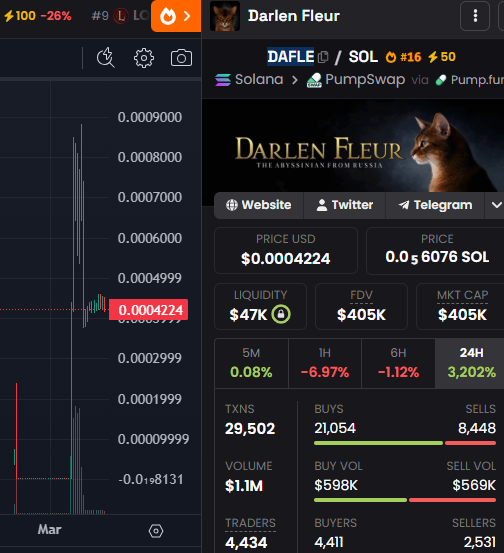Screen dimensions: 504x553
Task: Select the 5M timeframe tab
Action: (251, 363)
